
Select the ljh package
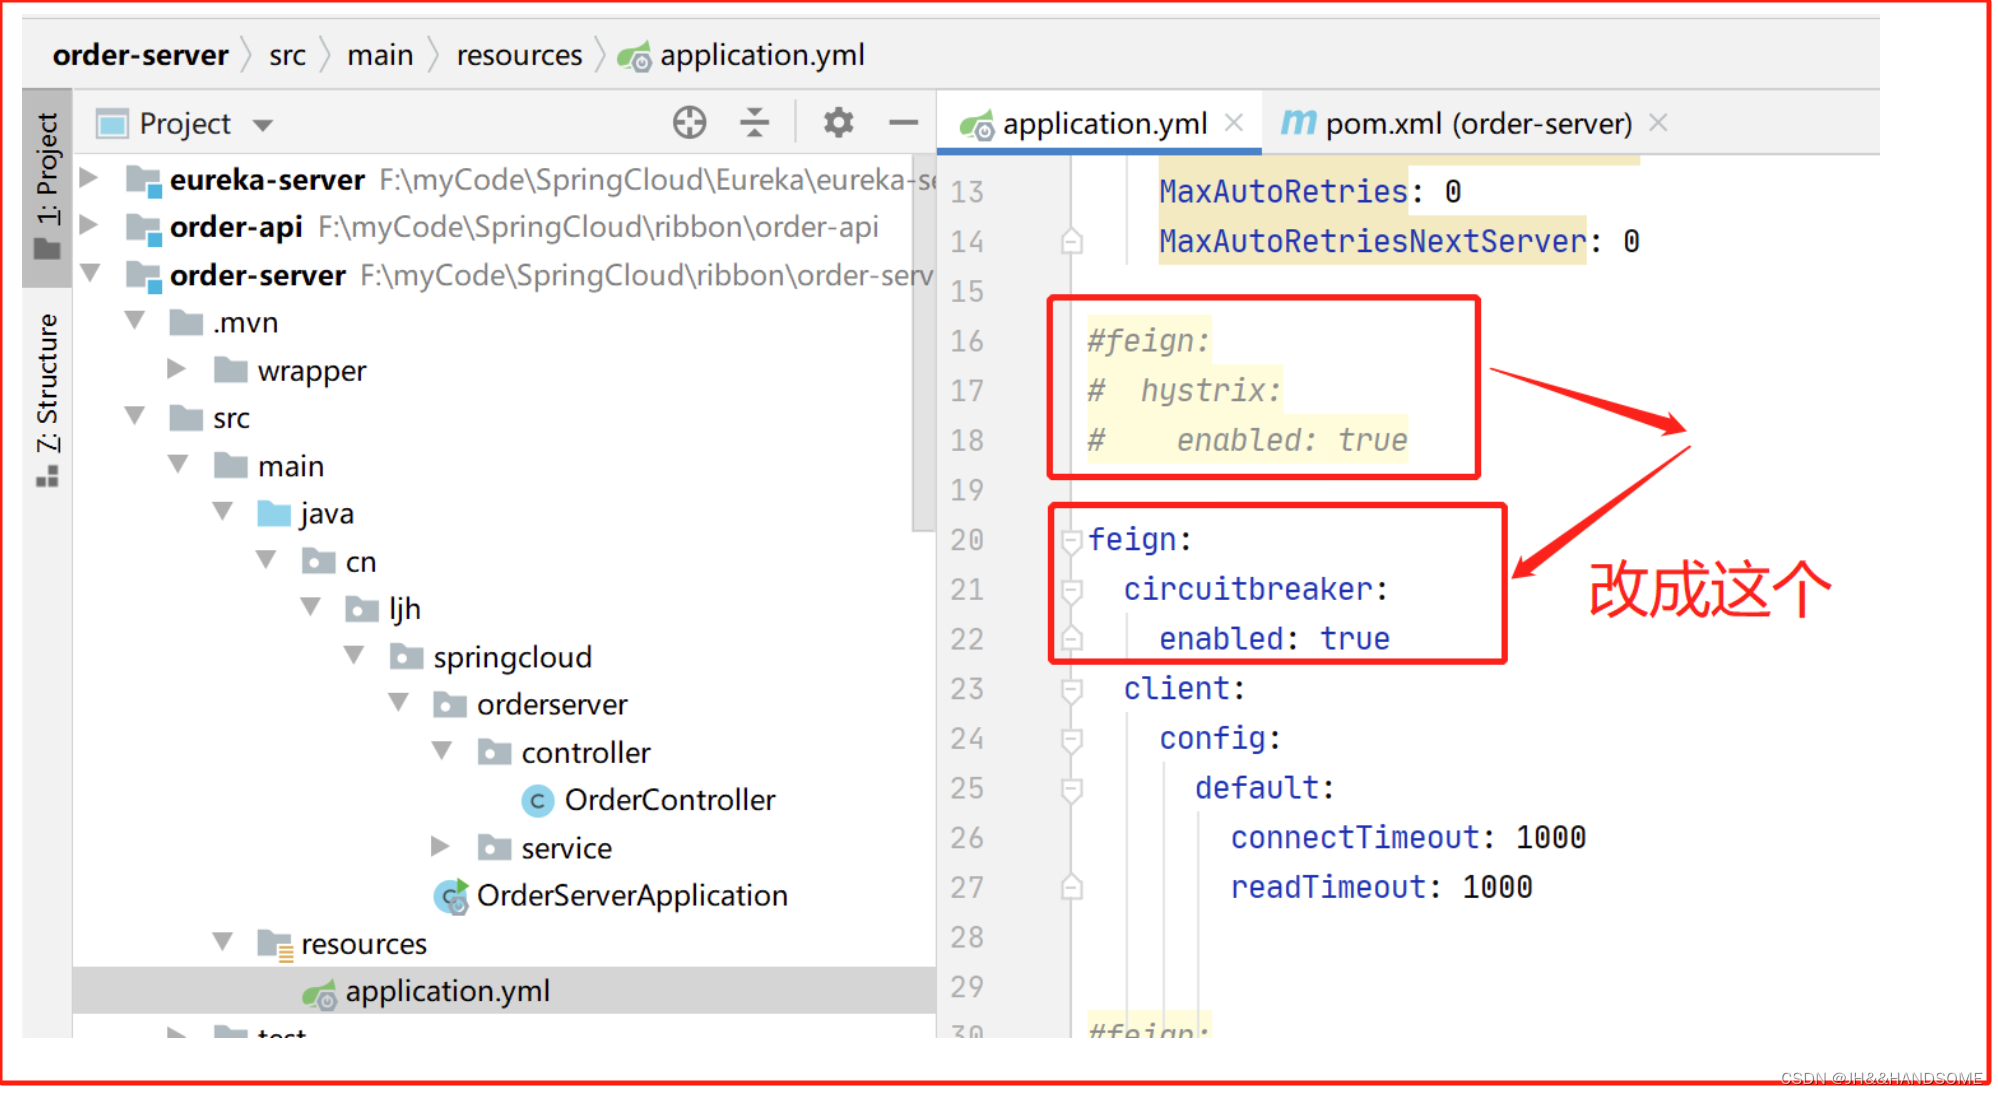click(x=405, y=610)
